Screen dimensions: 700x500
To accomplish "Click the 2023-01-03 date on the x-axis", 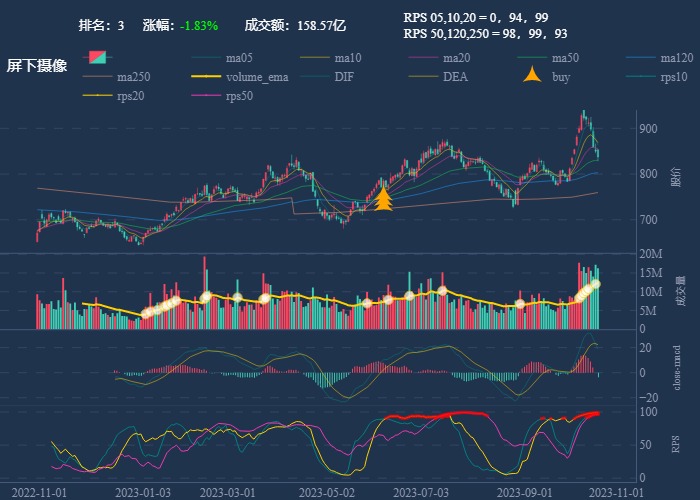I will pyautogui.click(x=143, y=492).
